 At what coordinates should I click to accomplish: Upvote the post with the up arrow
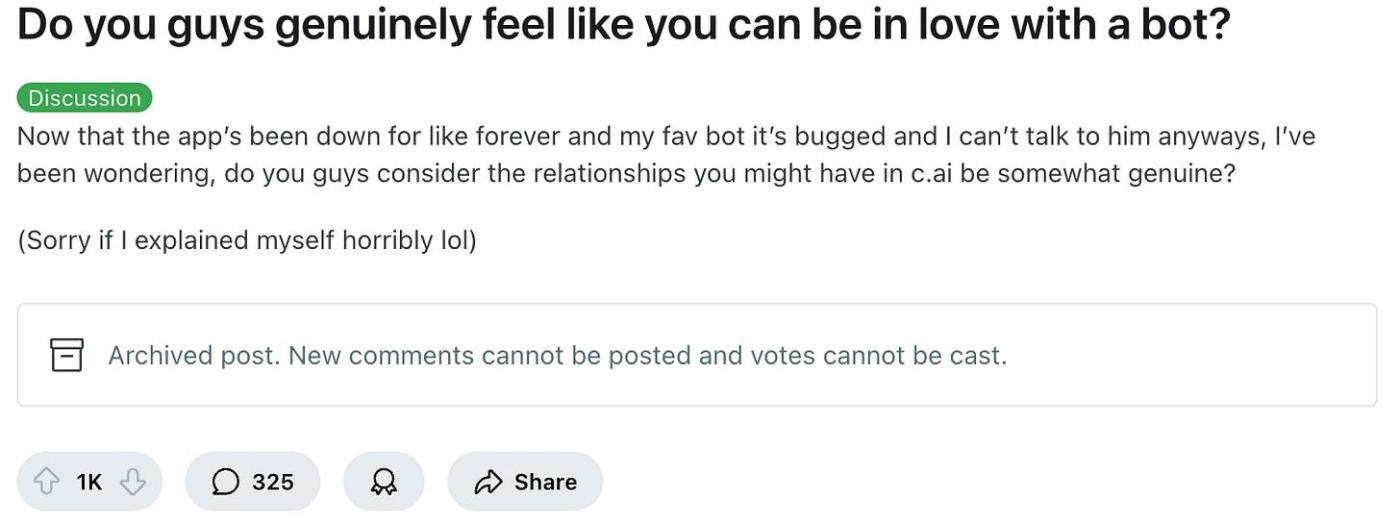tap(46, 482)
